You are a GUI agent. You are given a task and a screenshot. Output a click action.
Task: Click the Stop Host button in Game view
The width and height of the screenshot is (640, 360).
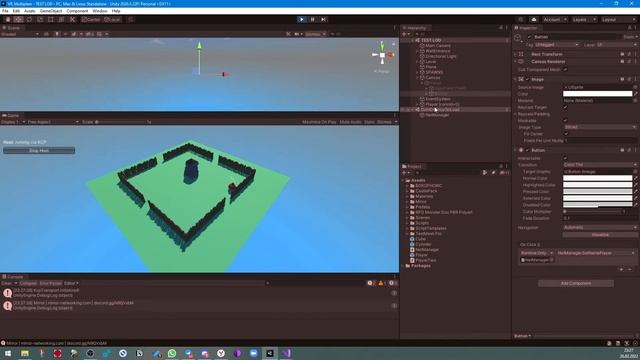click(x=39, y=151)
